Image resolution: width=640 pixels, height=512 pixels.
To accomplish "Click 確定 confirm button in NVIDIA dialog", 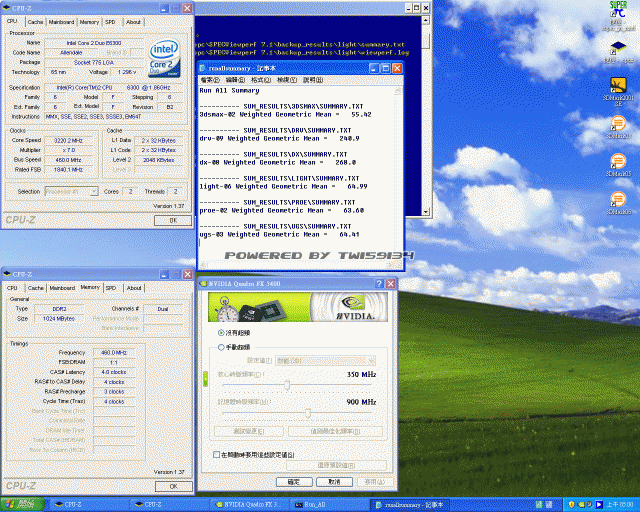I will [294, 482].
